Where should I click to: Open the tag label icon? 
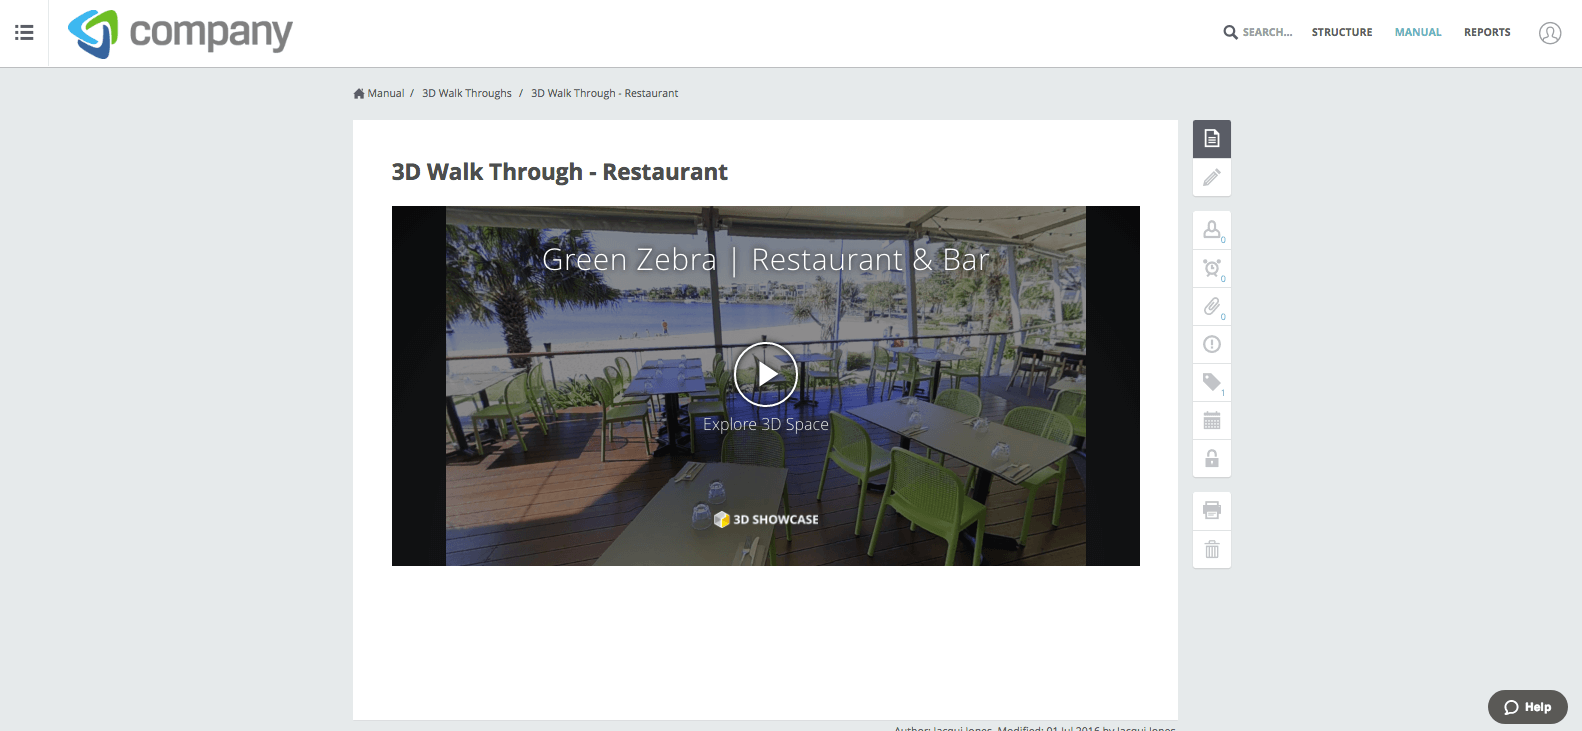click(1212, 382)
